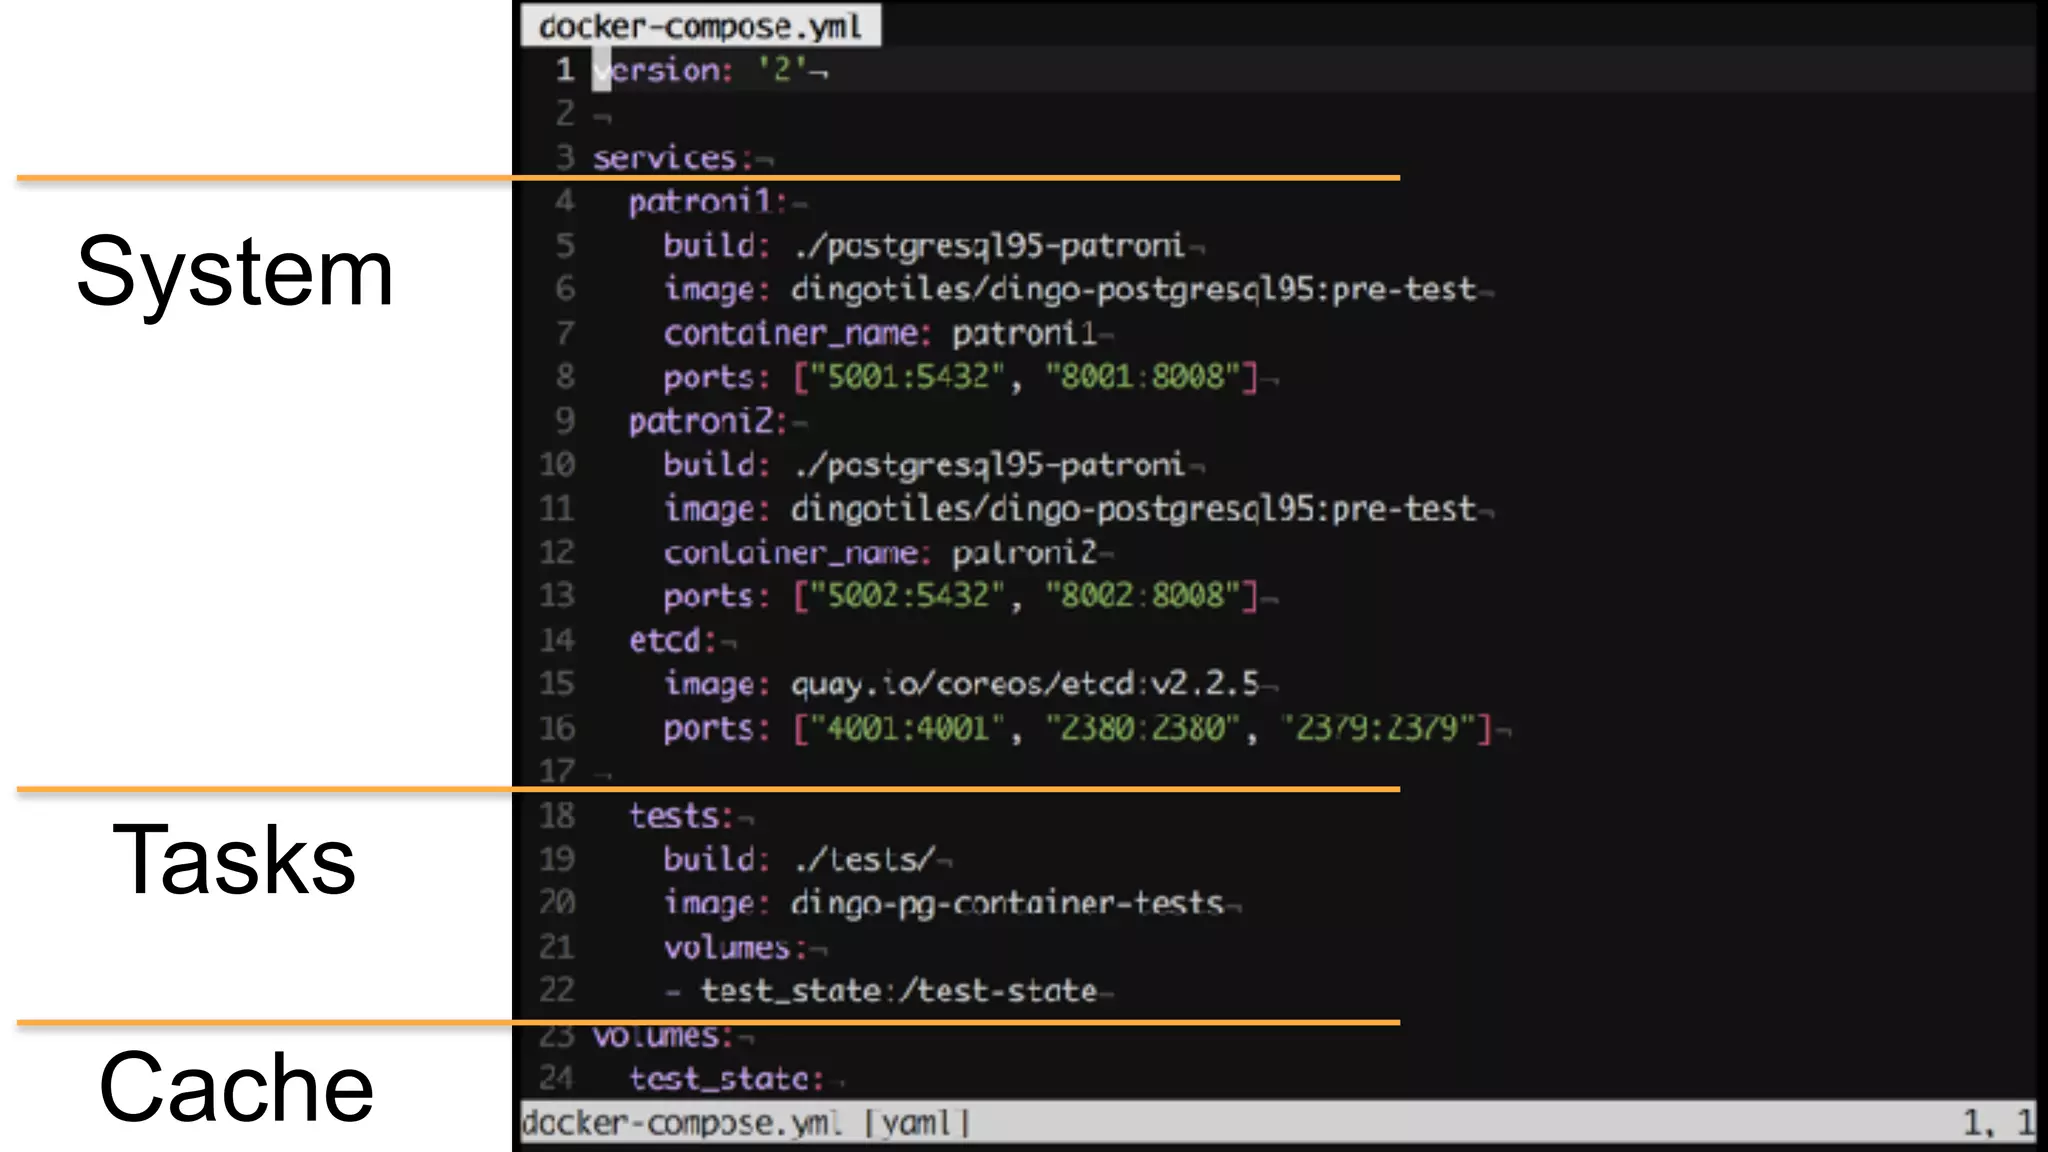Click line number 2 in the gutter

tap(565, 114)
